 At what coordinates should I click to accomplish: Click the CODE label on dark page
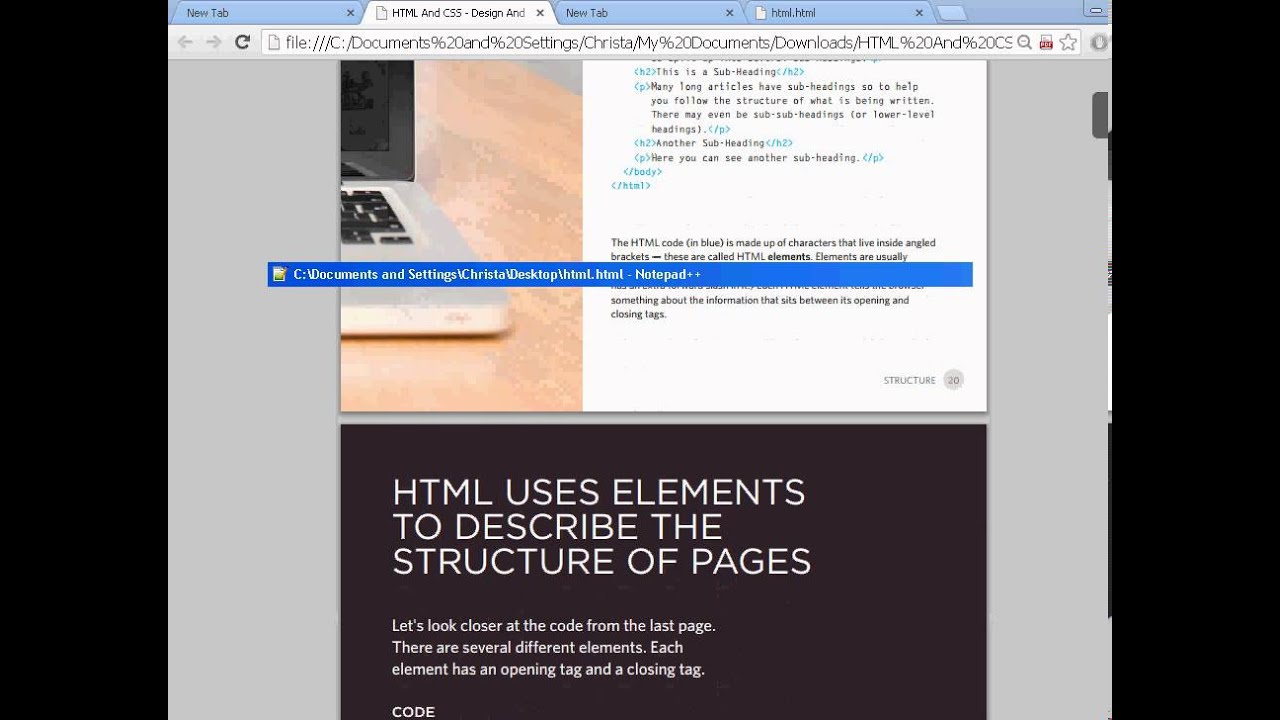point(413,712)
